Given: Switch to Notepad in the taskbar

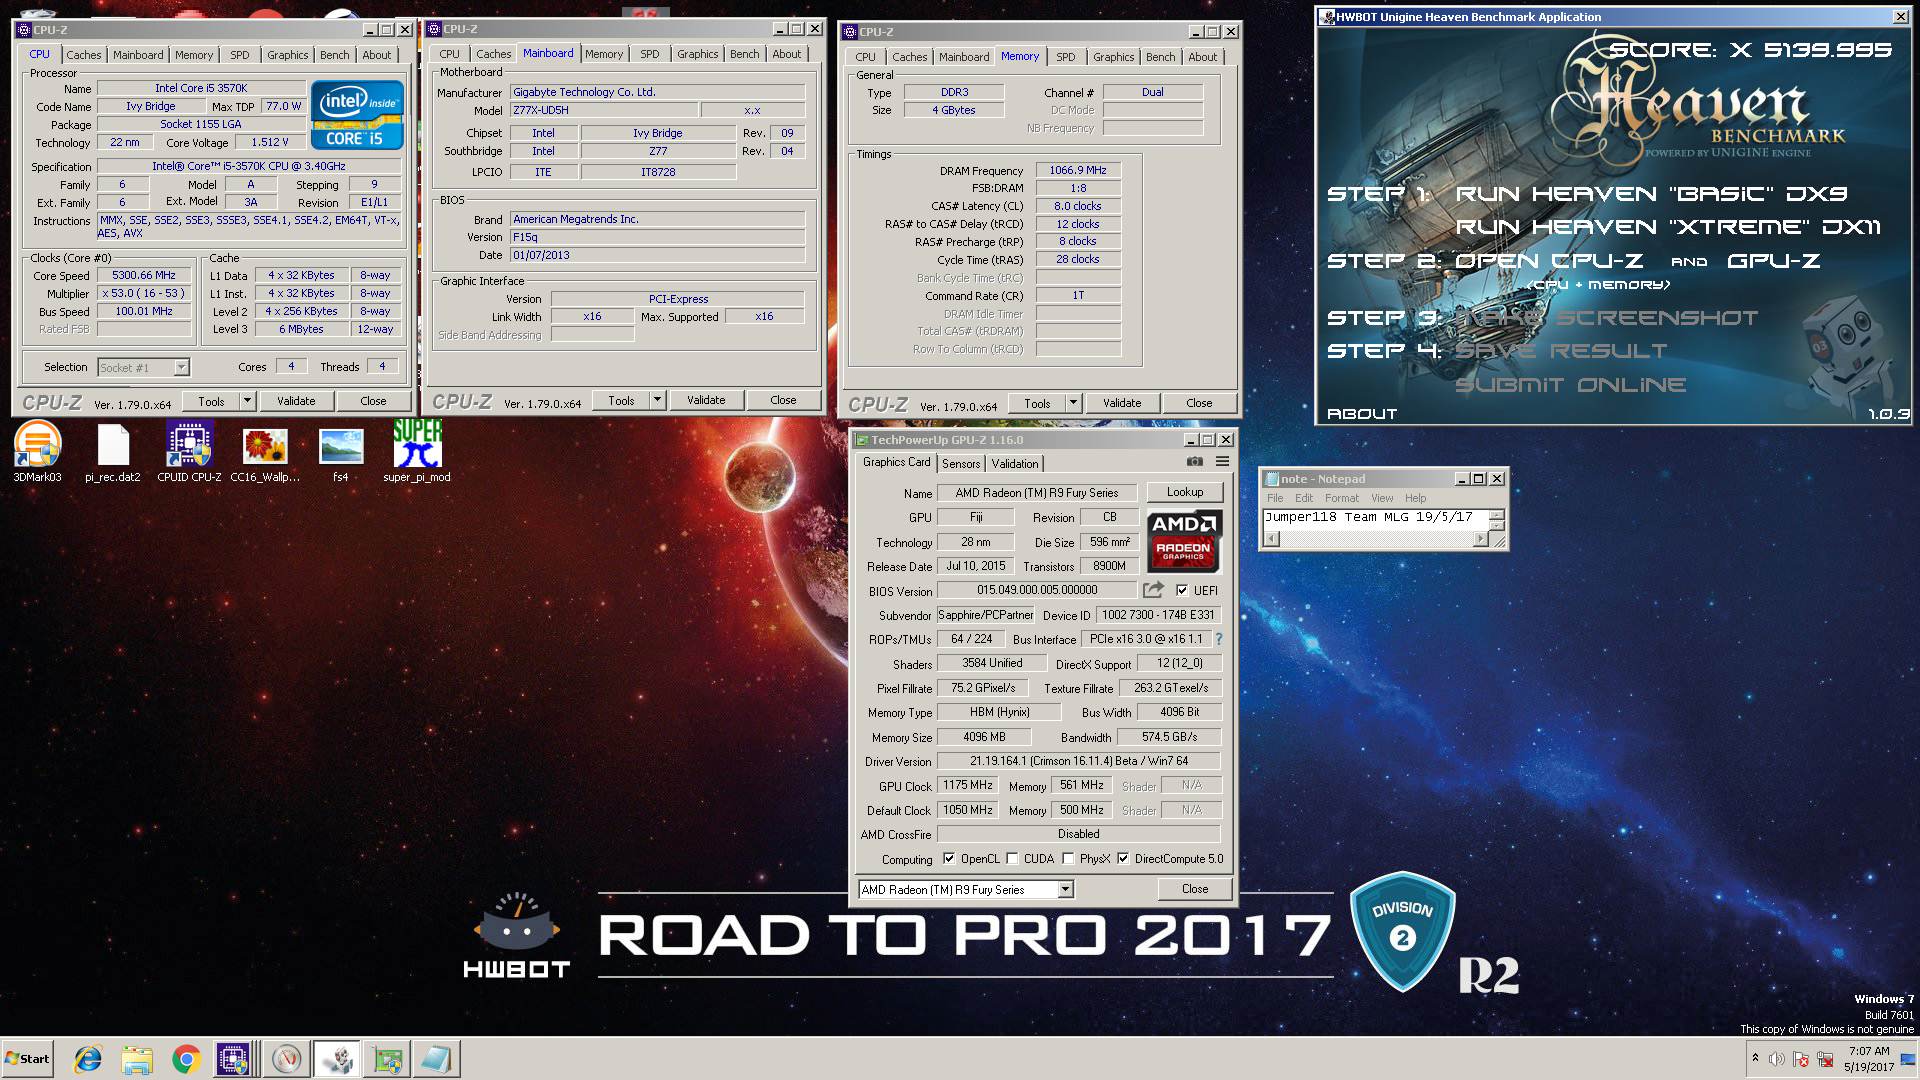Looking at the screenshot, I should (437, 1059).
